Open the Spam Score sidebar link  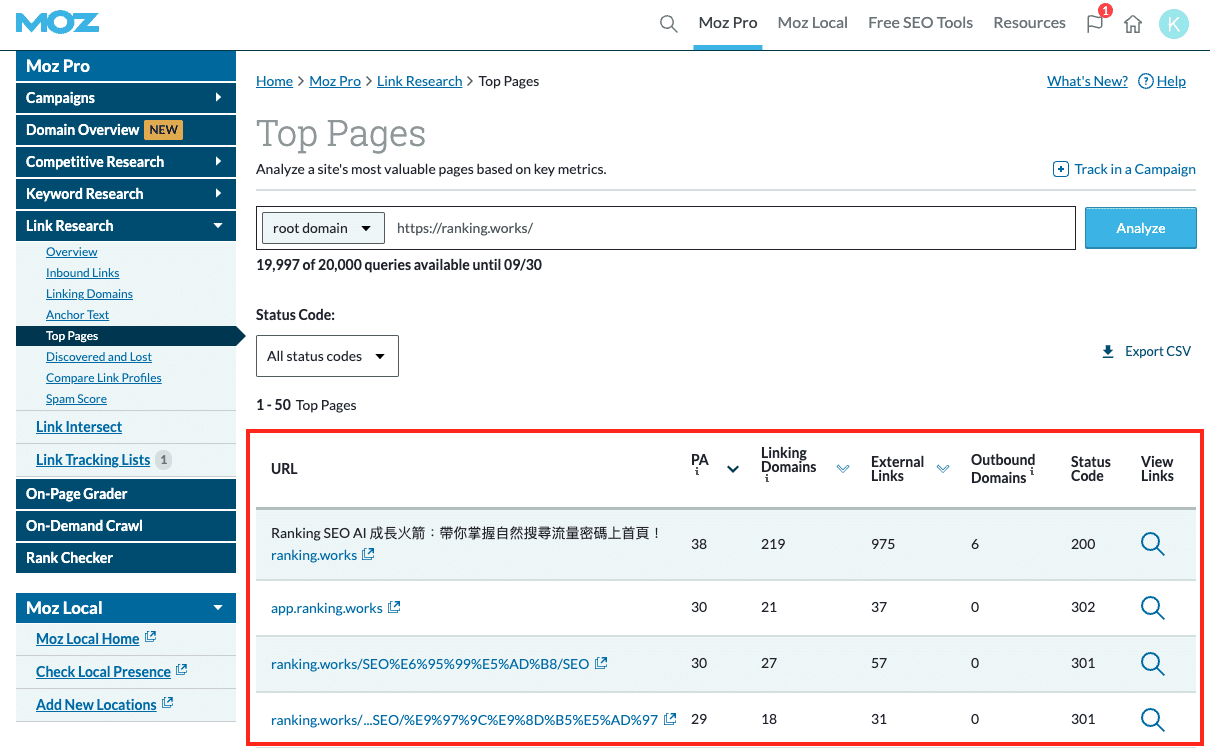tap(76, 399)
